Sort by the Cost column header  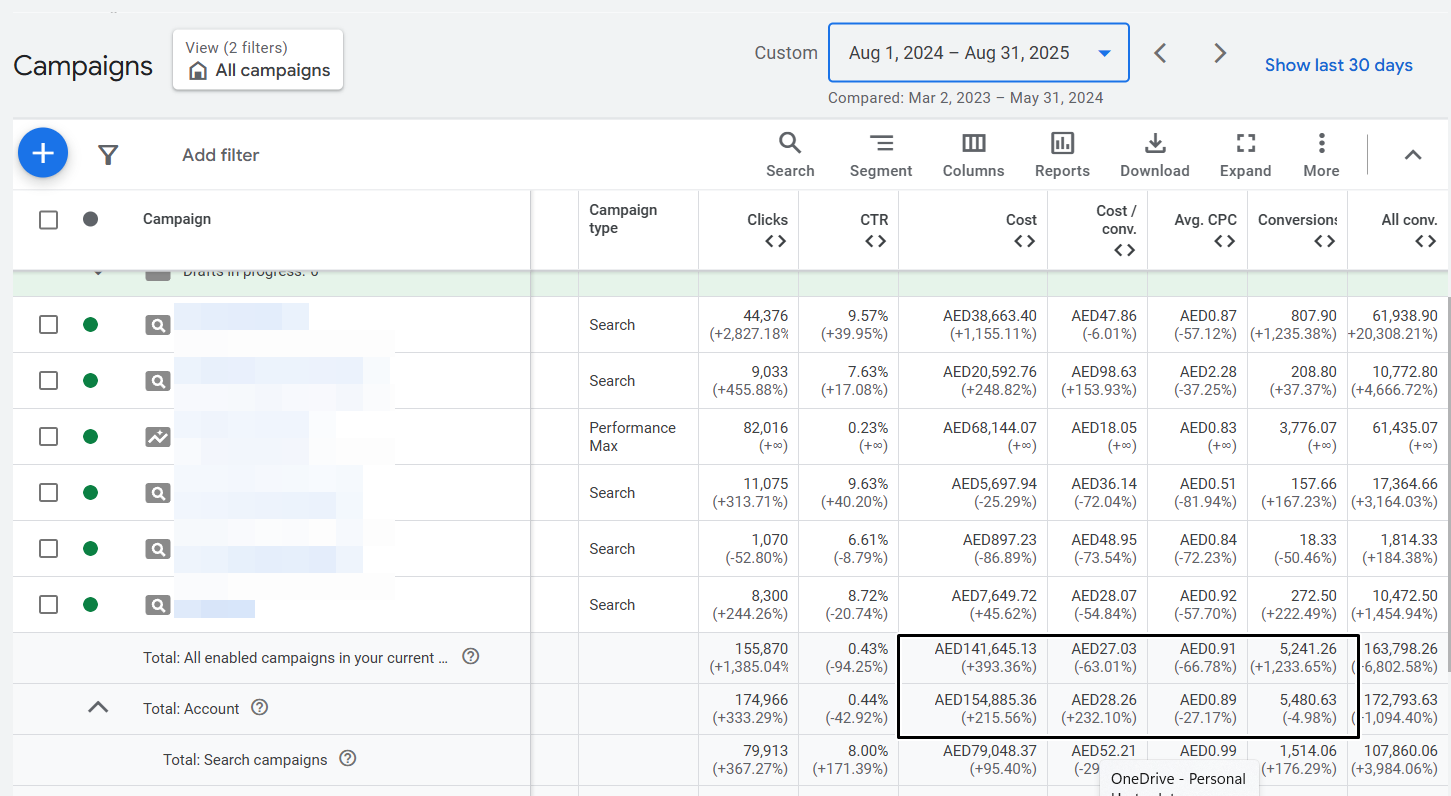(1021, 220)
